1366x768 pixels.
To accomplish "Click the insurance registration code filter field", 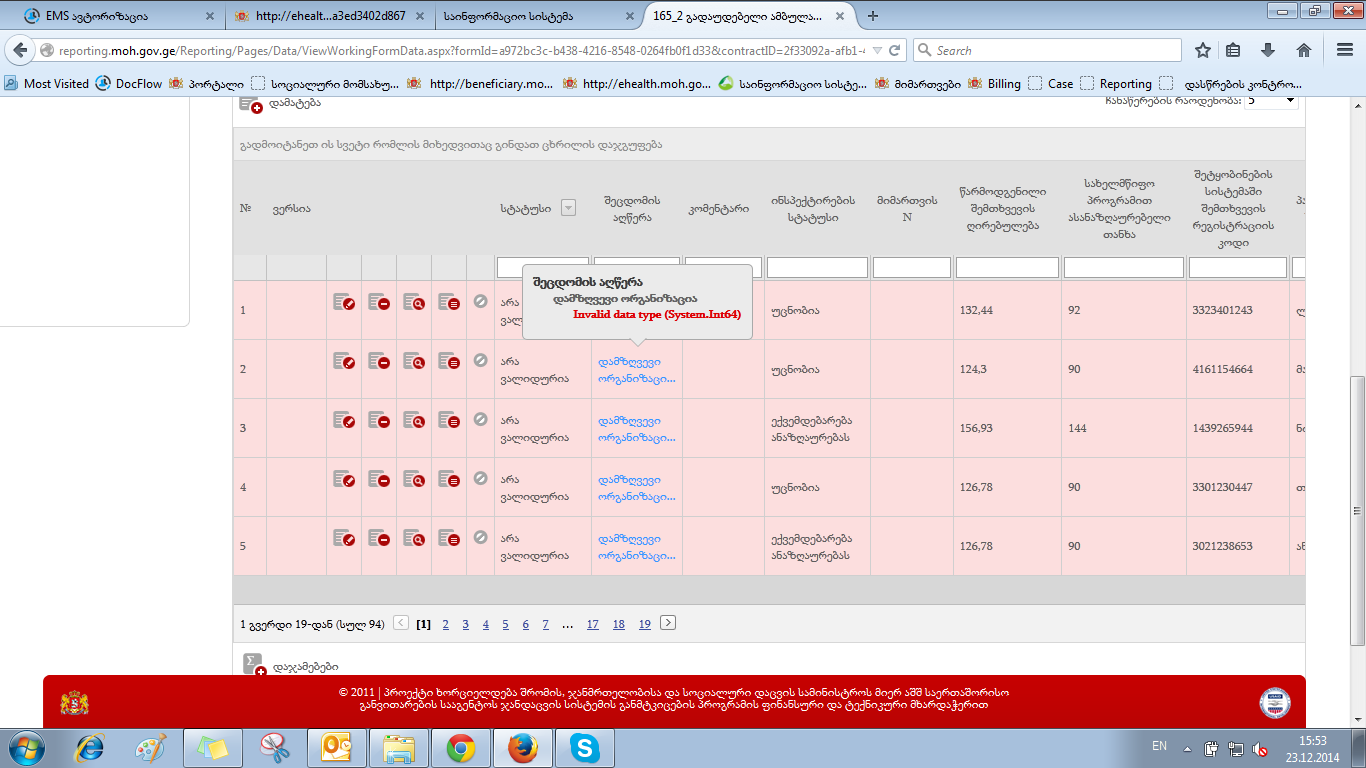I will pos(1237,267).
